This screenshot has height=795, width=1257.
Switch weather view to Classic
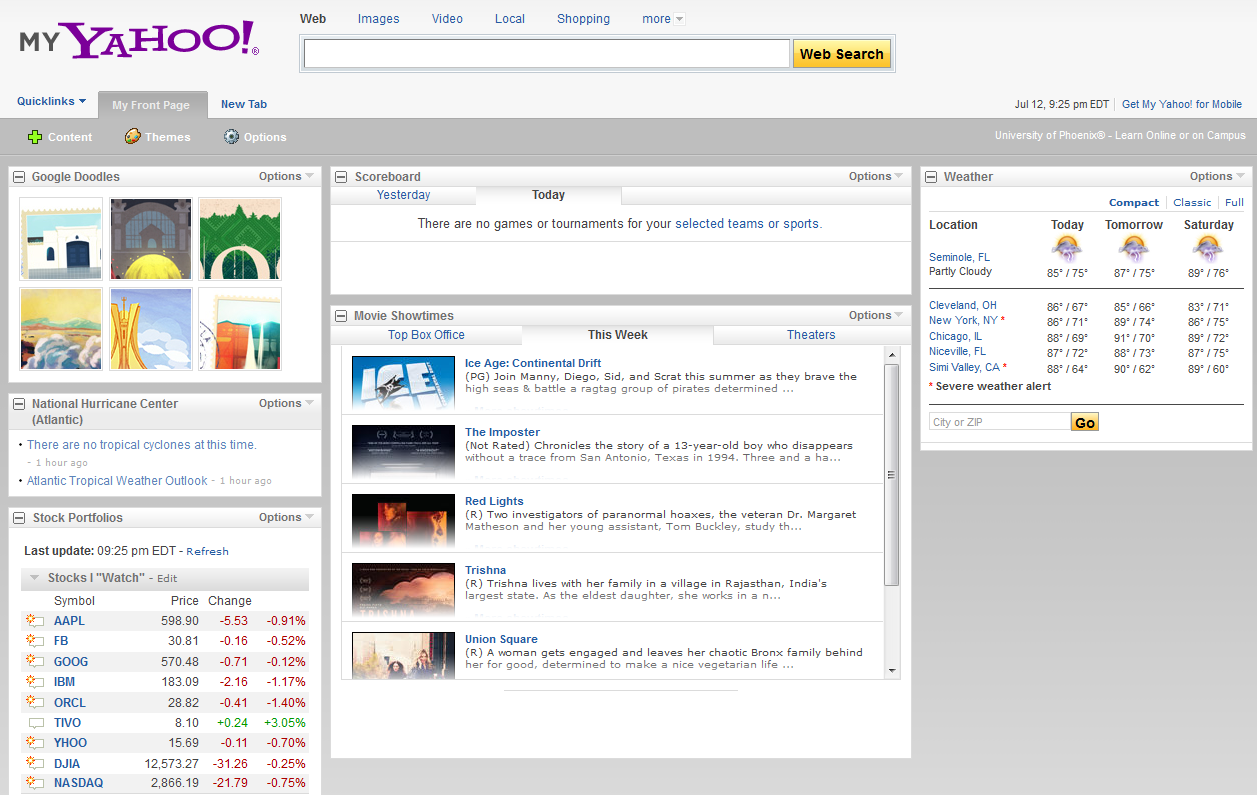[1192, 202]
